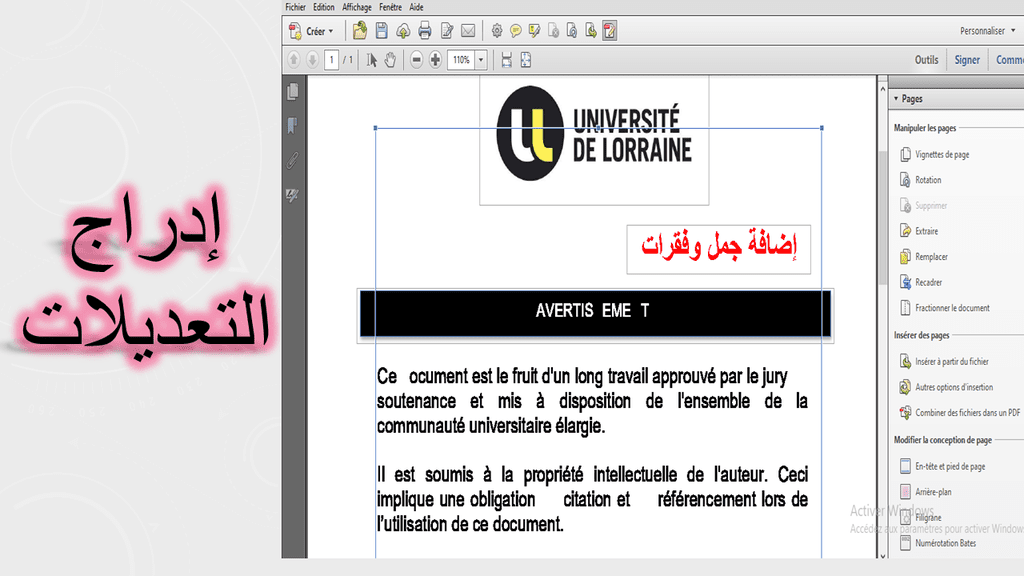
Task: Open page thumbnails sidebar icon
Action: click(293, 91)
